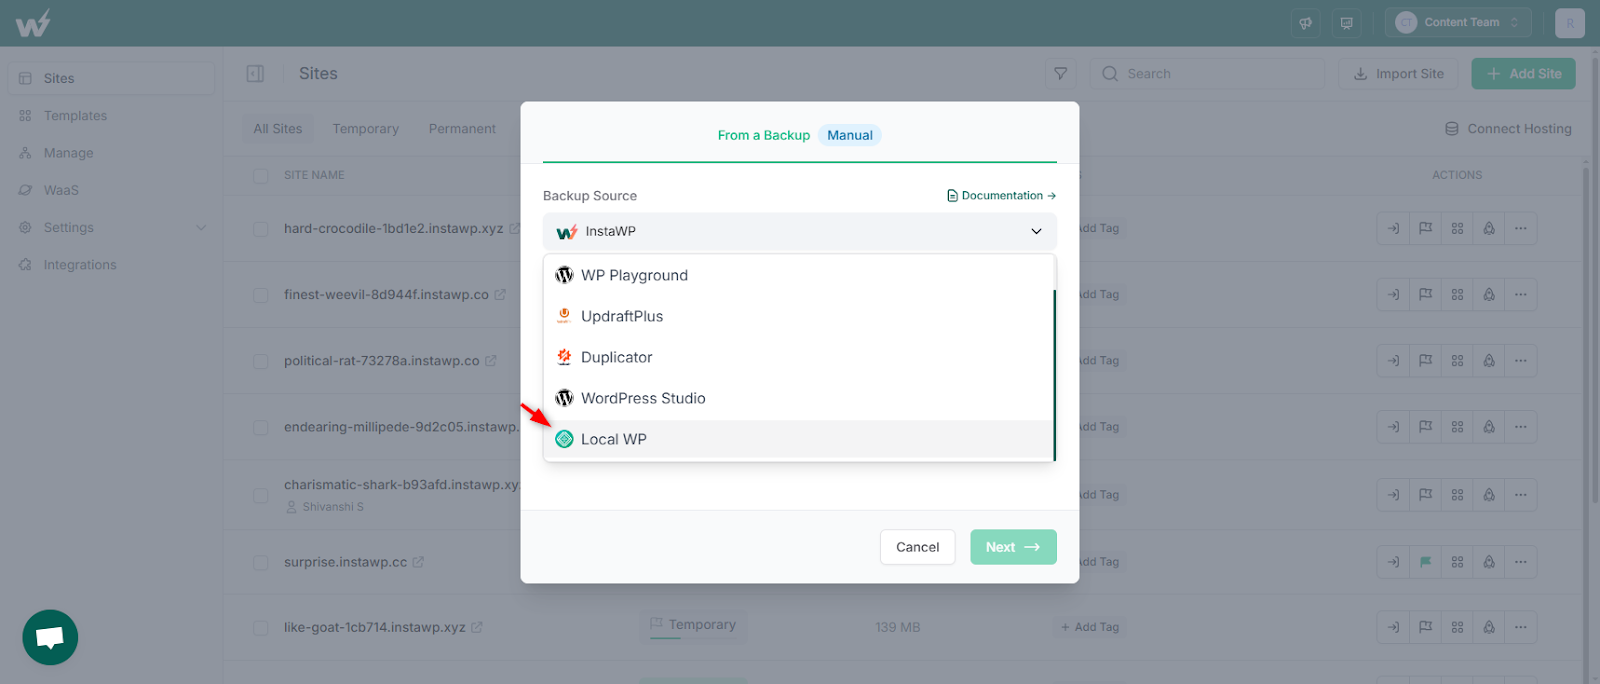Open the filter icon next to search
The height and width of the screenshot is (684, 1600).
[x=1060, y=74]
